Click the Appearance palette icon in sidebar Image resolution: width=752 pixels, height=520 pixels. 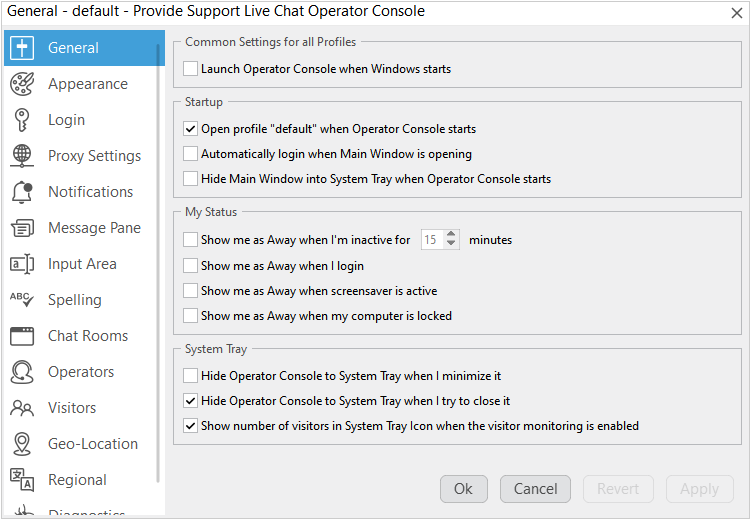click(22, 84)
